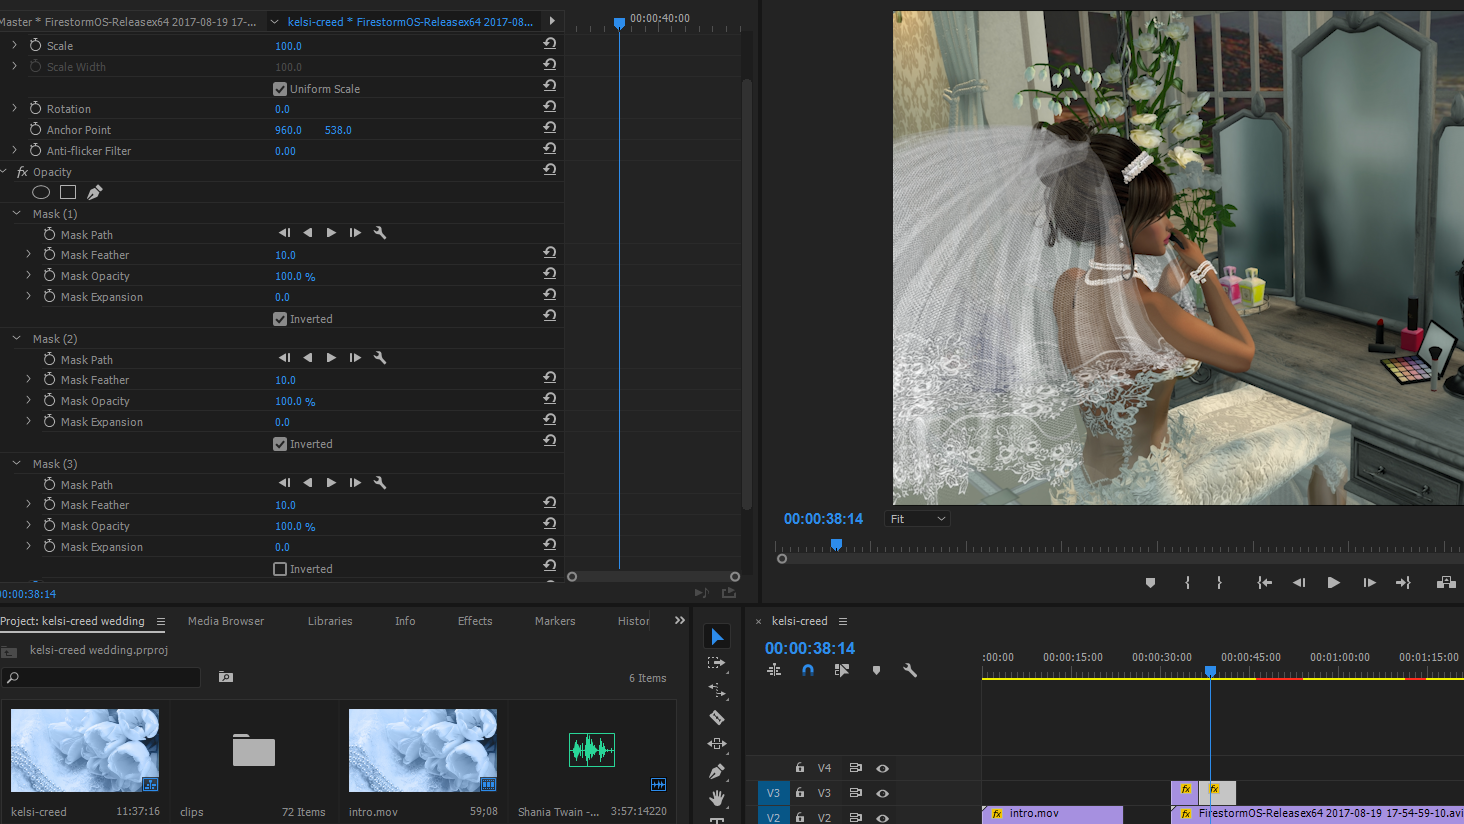Toggle V2 track output eye
This screenshot has width=1464, height=824.
(882, 818)
